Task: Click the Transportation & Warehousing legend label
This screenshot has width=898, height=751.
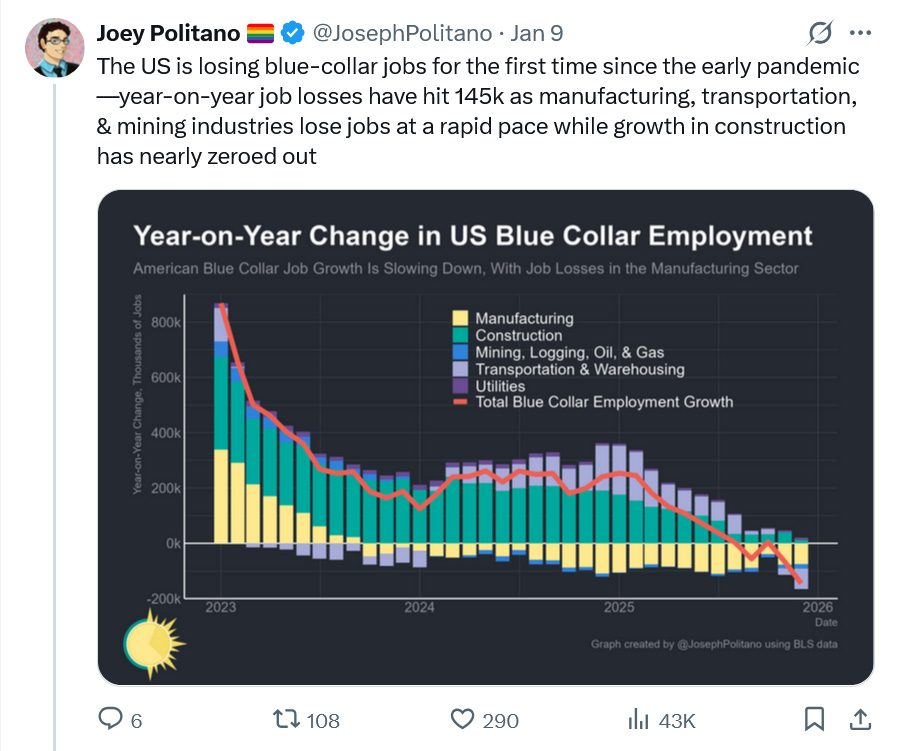Action: (x=579, y=369)
